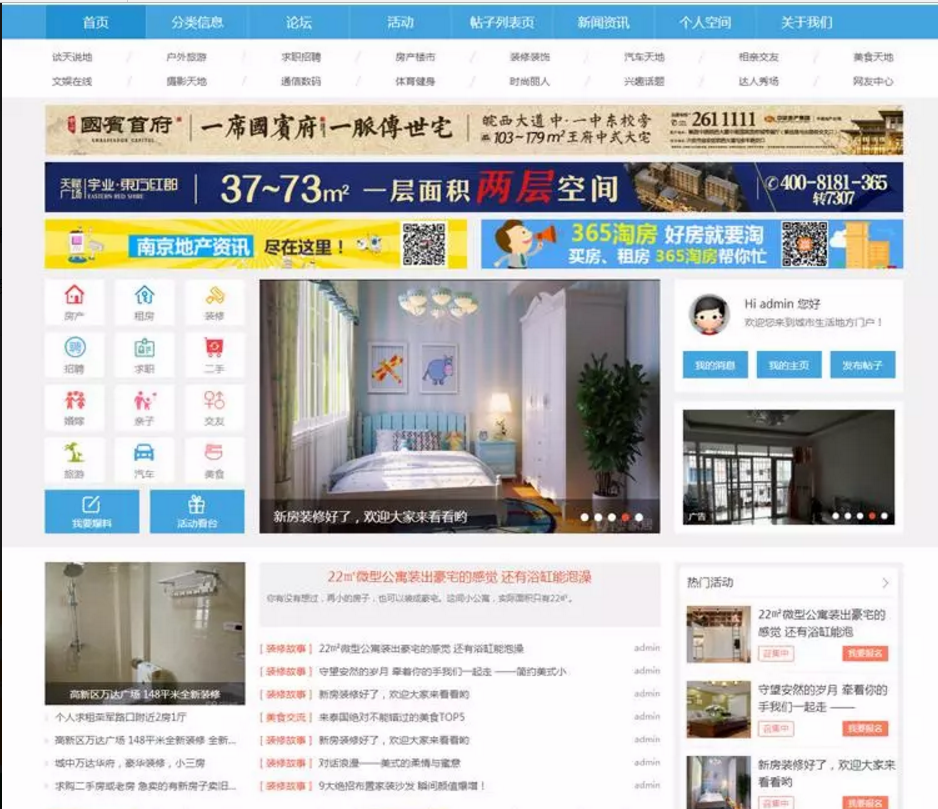Open the 新闻资讯 navigation tab
Viewport: 938px width, 809px height.
click(x=603, y=22)
